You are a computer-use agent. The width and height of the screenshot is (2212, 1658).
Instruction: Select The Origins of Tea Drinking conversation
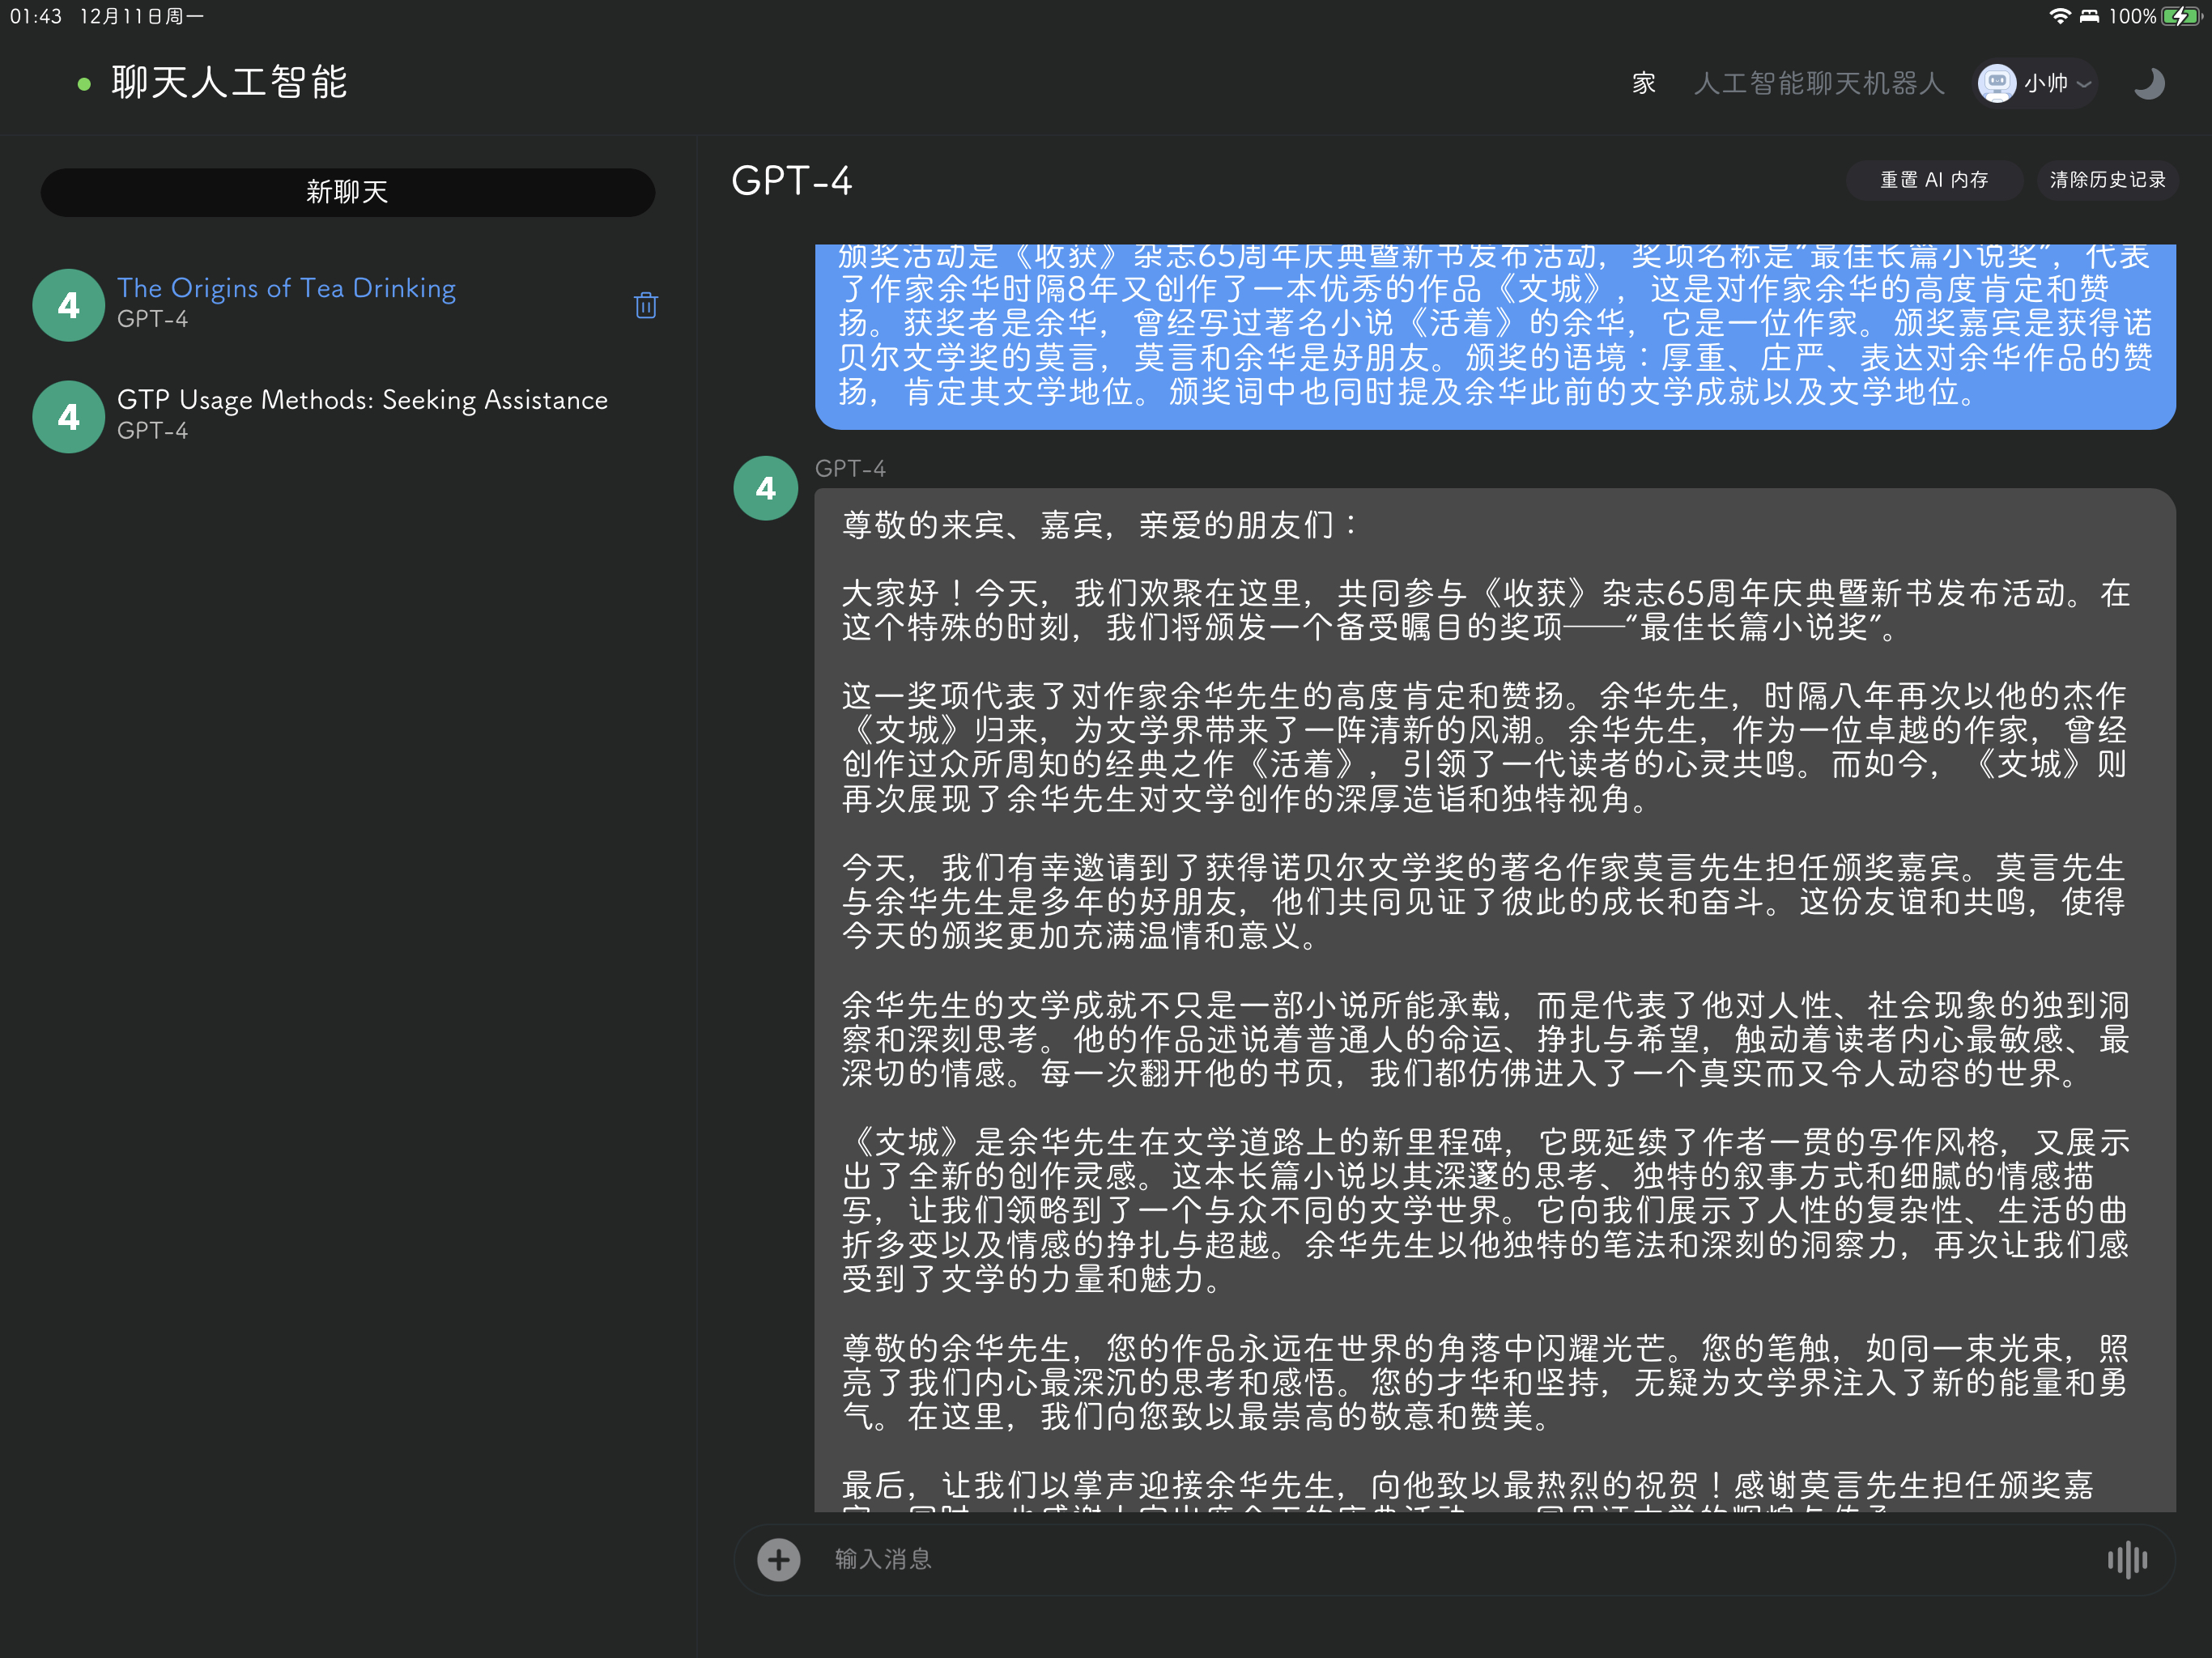point(286,288)
